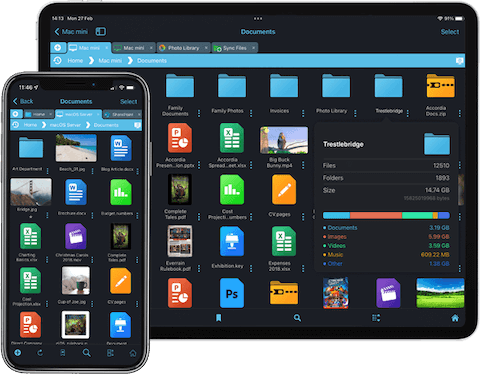Open history clock icon in iPad breadcrumb bar
The image size is (480, 374).
tap(58, 61)
